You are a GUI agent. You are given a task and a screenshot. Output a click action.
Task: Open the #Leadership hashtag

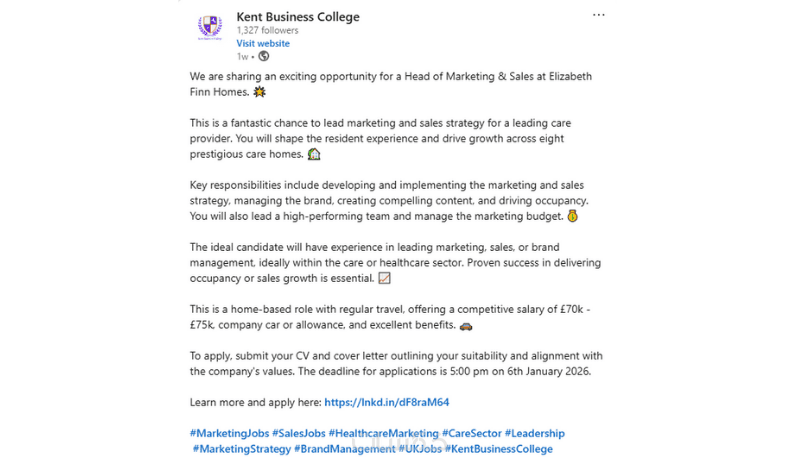pos(534,433)
